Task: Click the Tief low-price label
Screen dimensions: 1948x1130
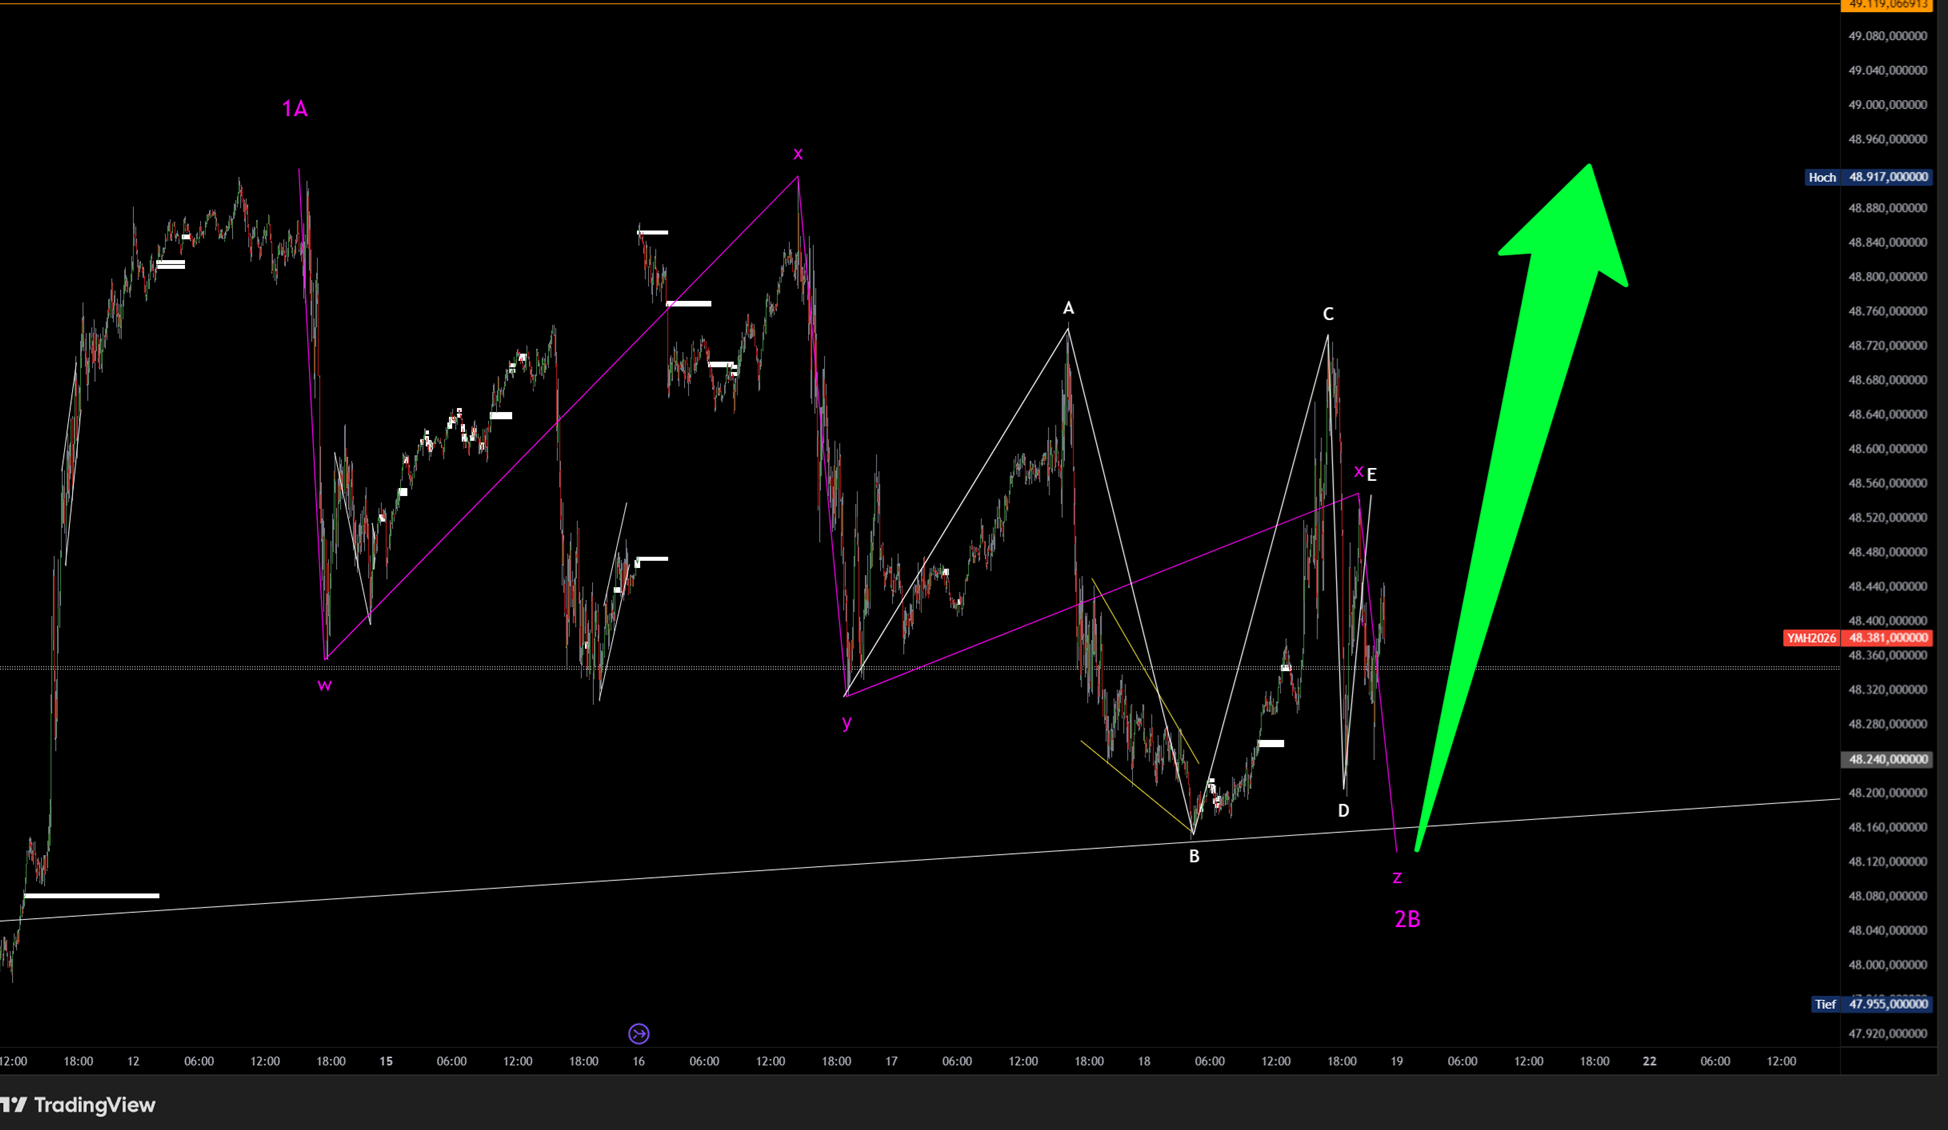Action: [x=1825, y=1004]
